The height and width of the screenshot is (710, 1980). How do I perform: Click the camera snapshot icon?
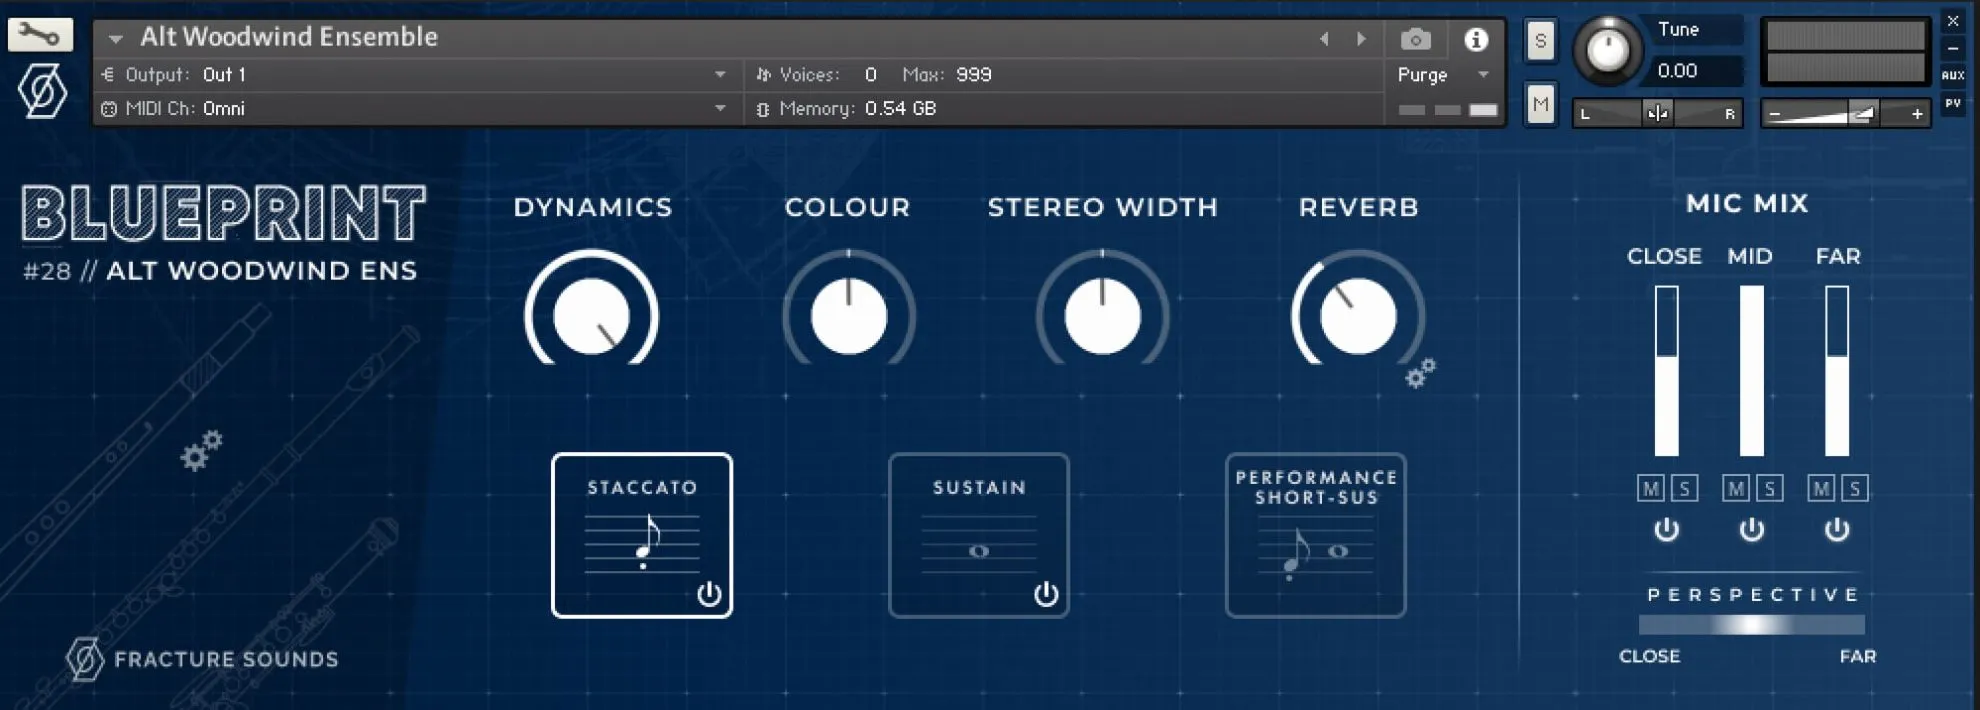[x=1415, y=39]
